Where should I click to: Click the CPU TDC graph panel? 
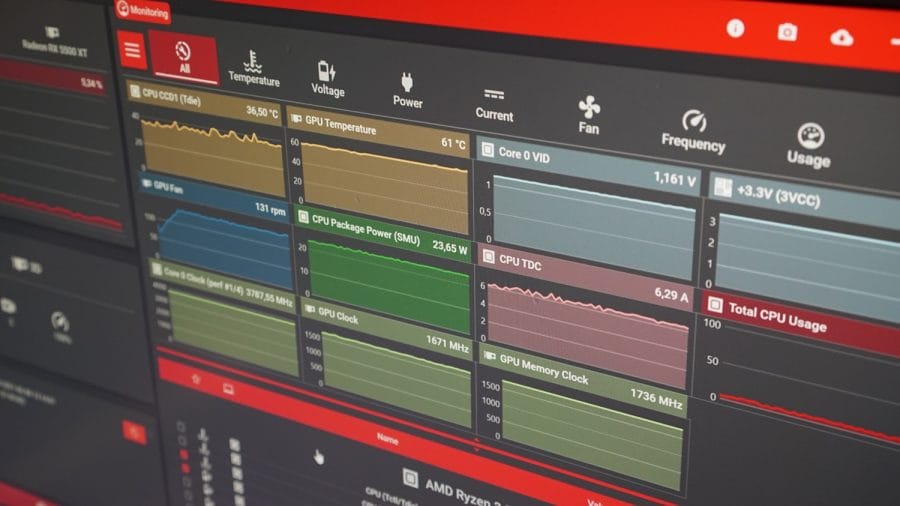[587, 325]
